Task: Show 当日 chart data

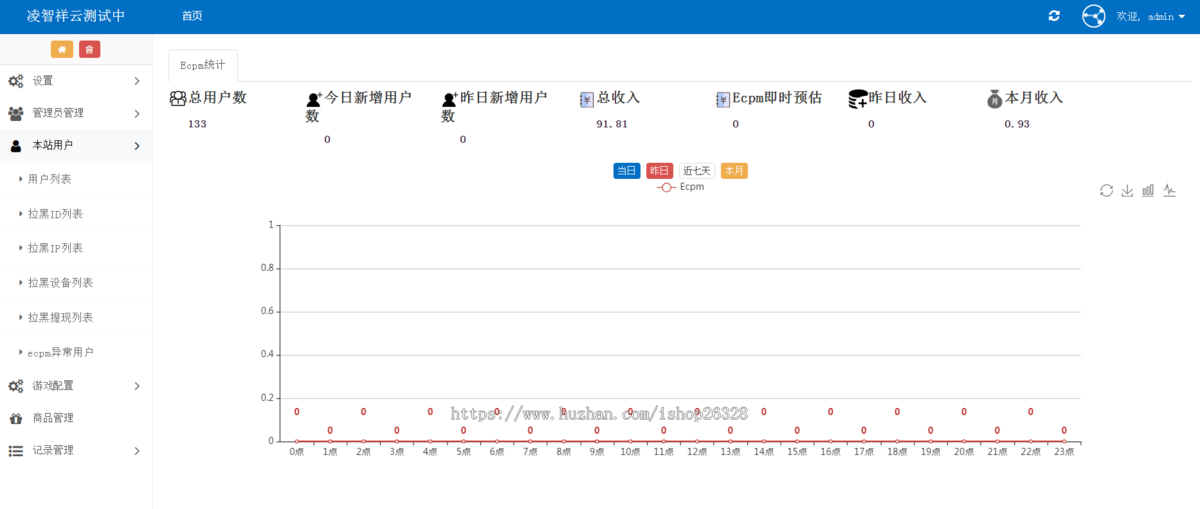Action: click(x=627, y=171)
